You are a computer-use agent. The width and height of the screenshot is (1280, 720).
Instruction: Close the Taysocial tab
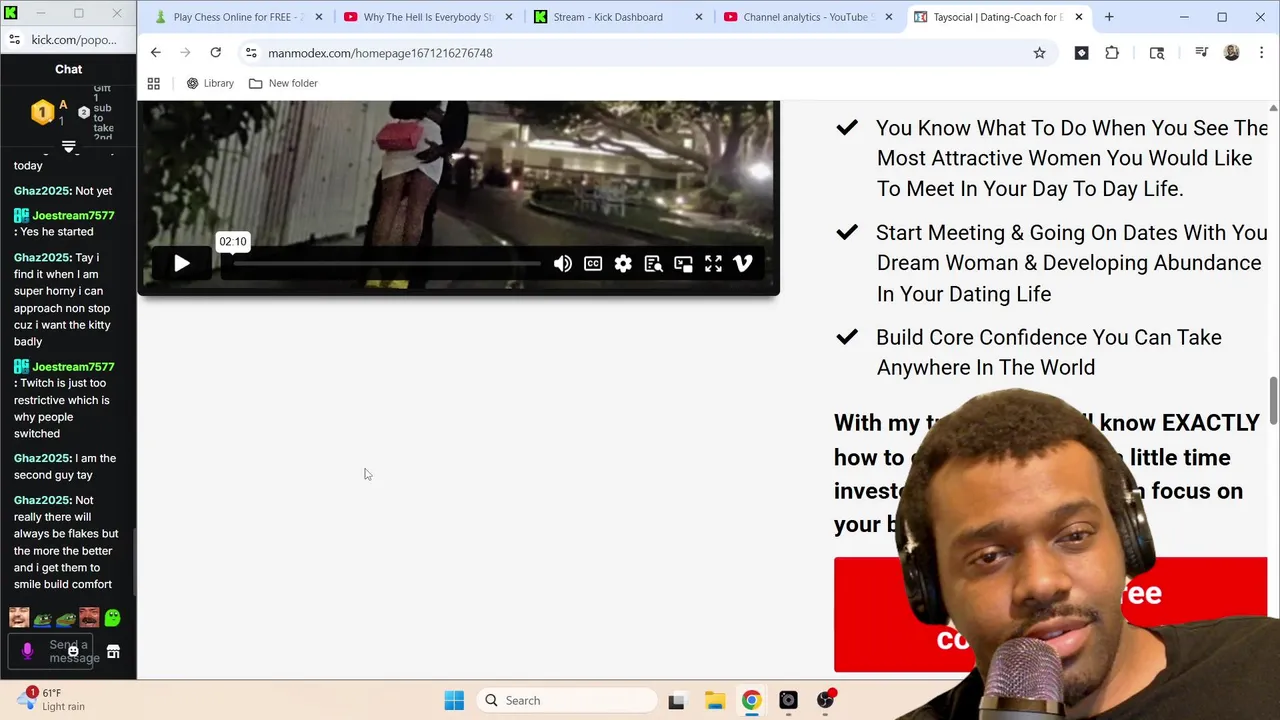[1078, 17]
